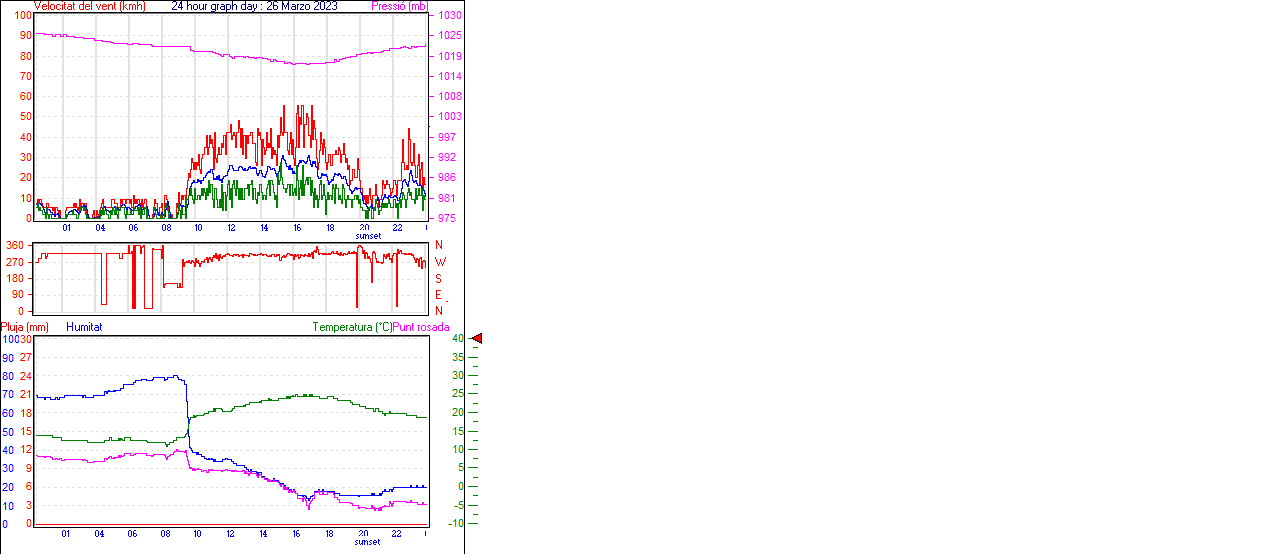
Task: Click the E compass label on direction graph
Action: tap(438, 295)
